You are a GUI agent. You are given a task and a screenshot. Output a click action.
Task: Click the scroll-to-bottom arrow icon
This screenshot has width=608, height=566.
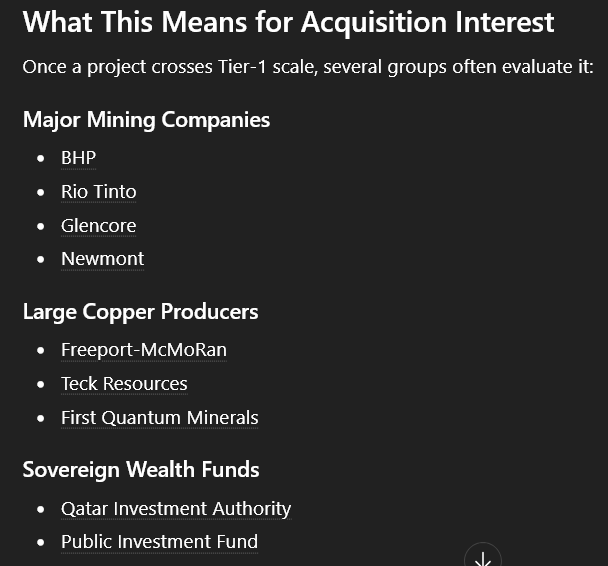click(x=483, y=557)
